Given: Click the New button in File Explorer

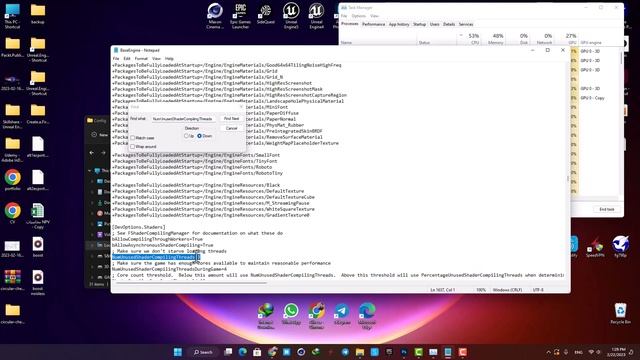Looking at the screenshot, I should pos(100,135).
